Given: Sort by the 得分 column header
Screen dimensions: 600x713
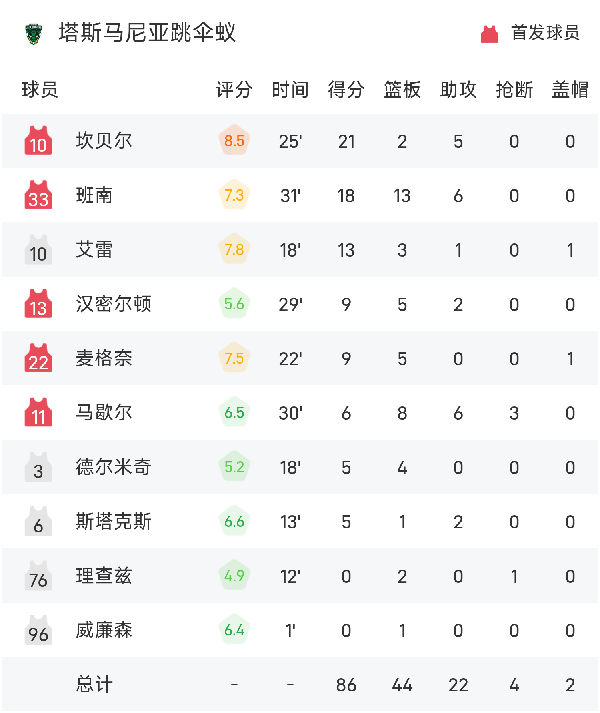Looking at the screenshot, I should pos(346,90).
